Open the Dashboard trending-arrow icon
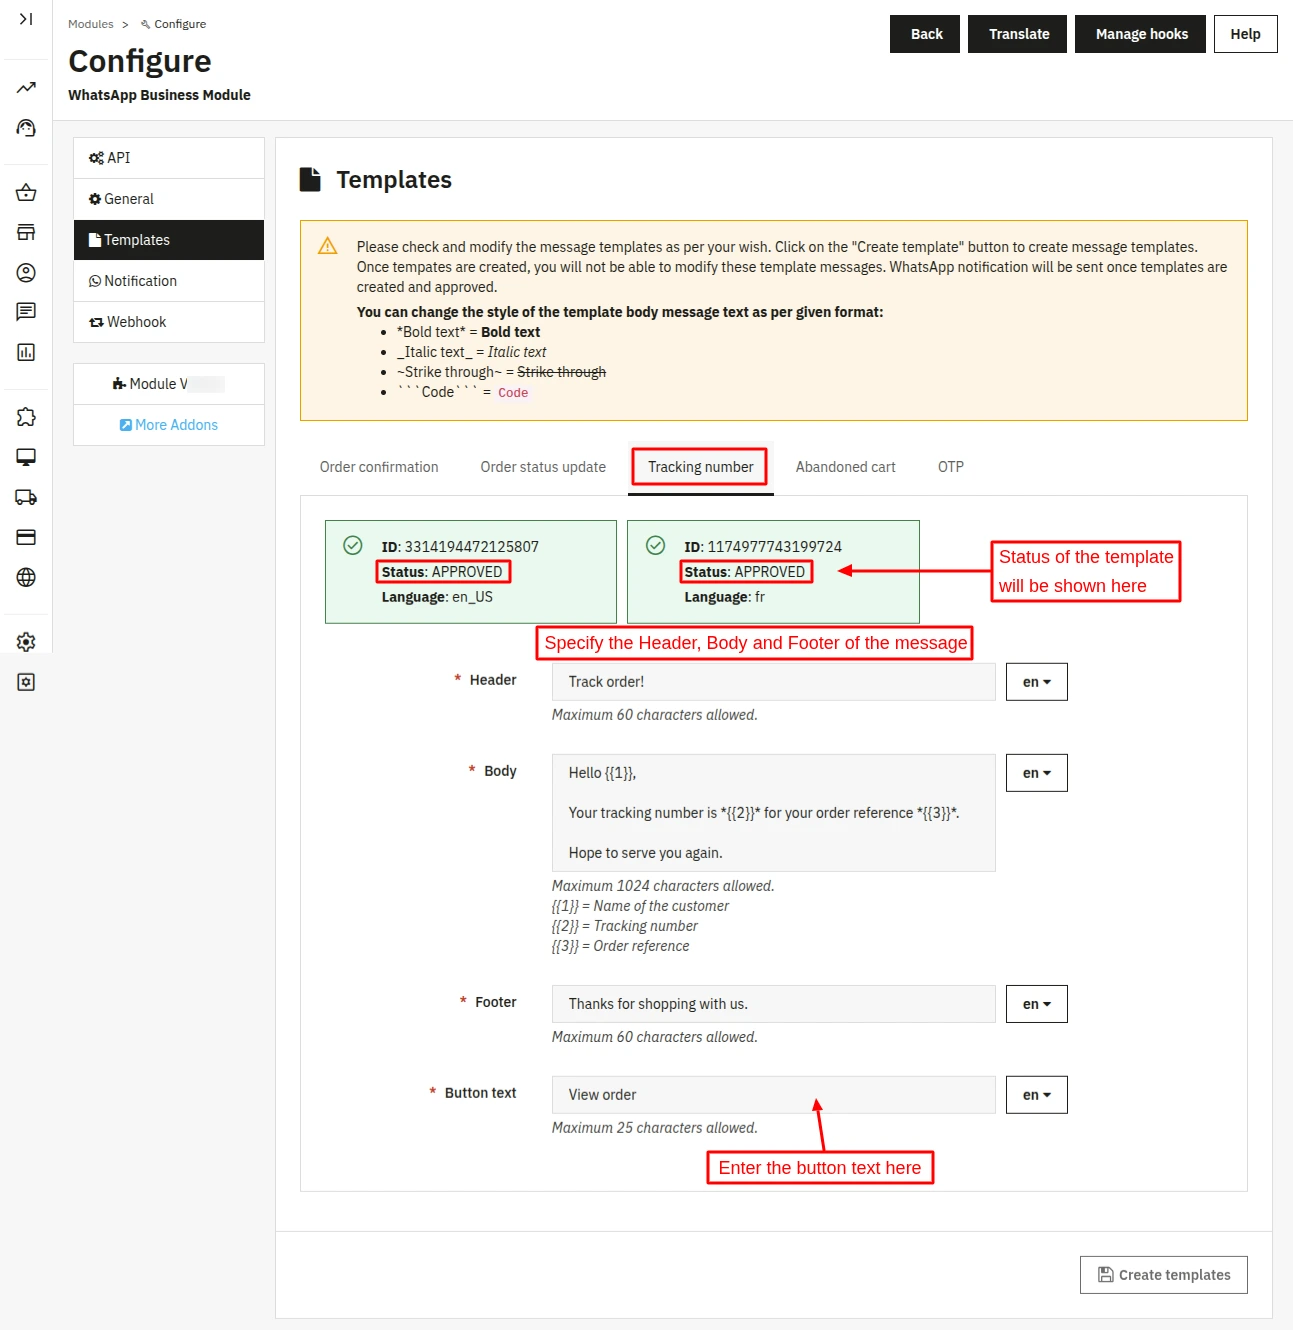 tap(26, 88)
